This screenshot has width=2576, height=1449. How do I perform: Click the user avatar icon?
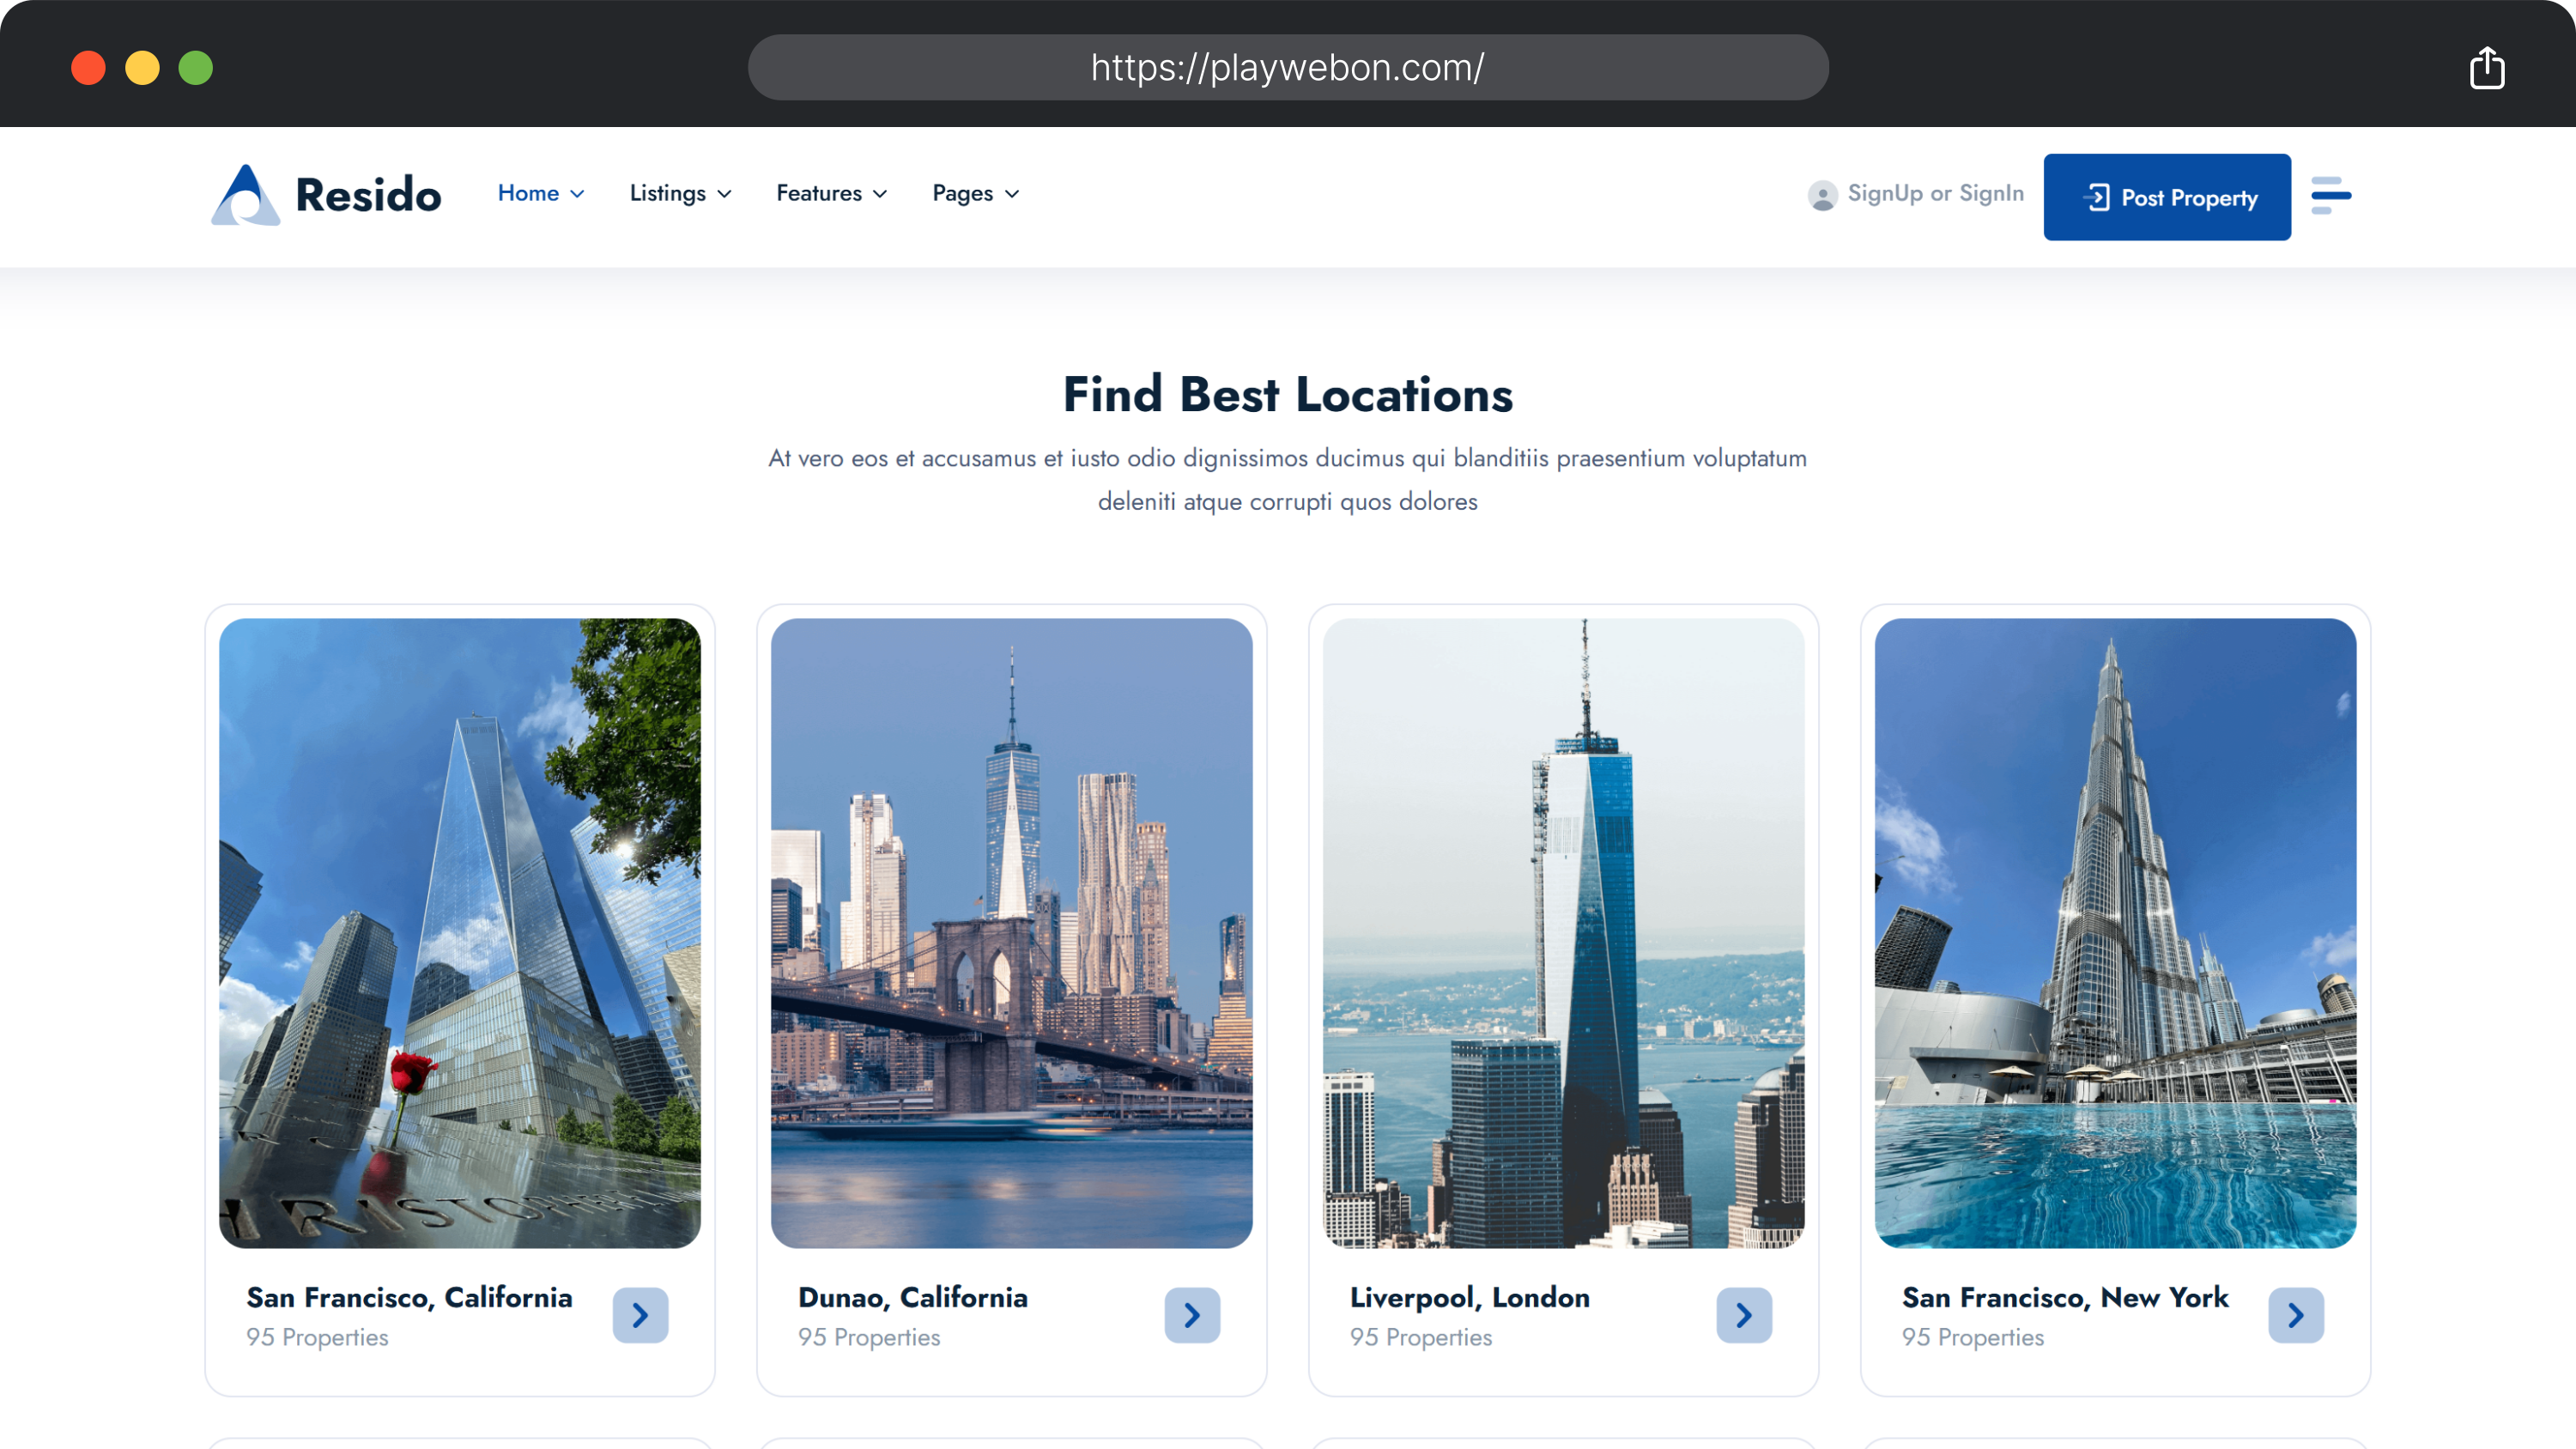coord(1822,195)
